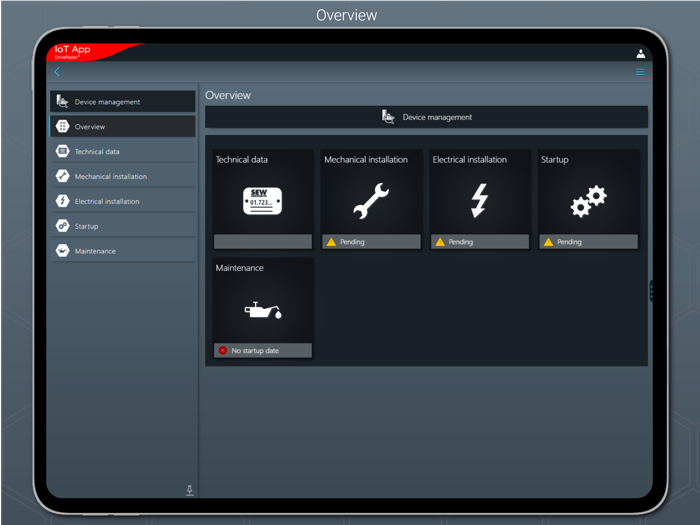Click the red error icon on Maintenance

[223, 350]
